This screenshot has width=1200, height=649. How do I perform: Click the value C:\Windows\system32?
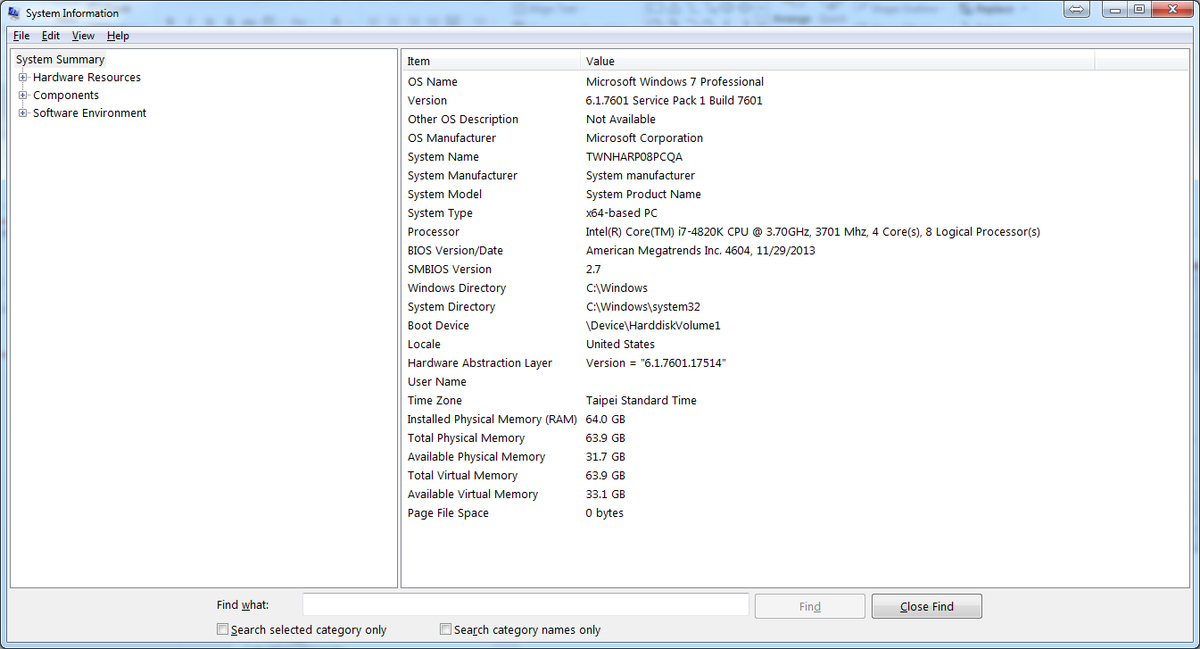[642, 307]
